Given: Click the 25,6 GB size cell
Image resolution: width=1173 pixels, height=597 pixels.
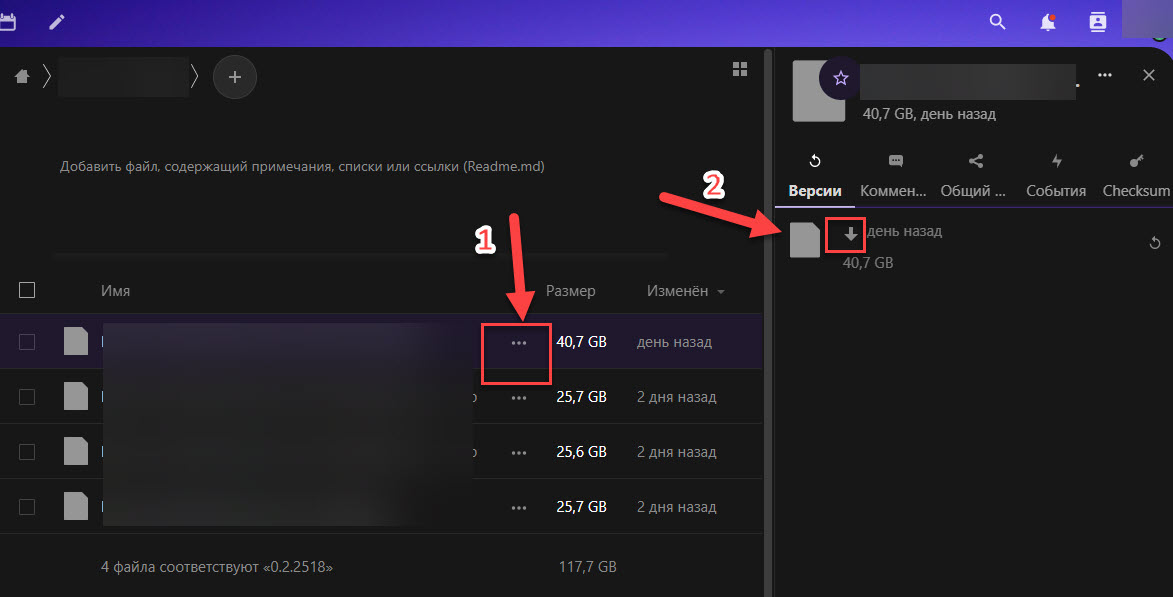Looking at the screenshot, I should [581, 452].
